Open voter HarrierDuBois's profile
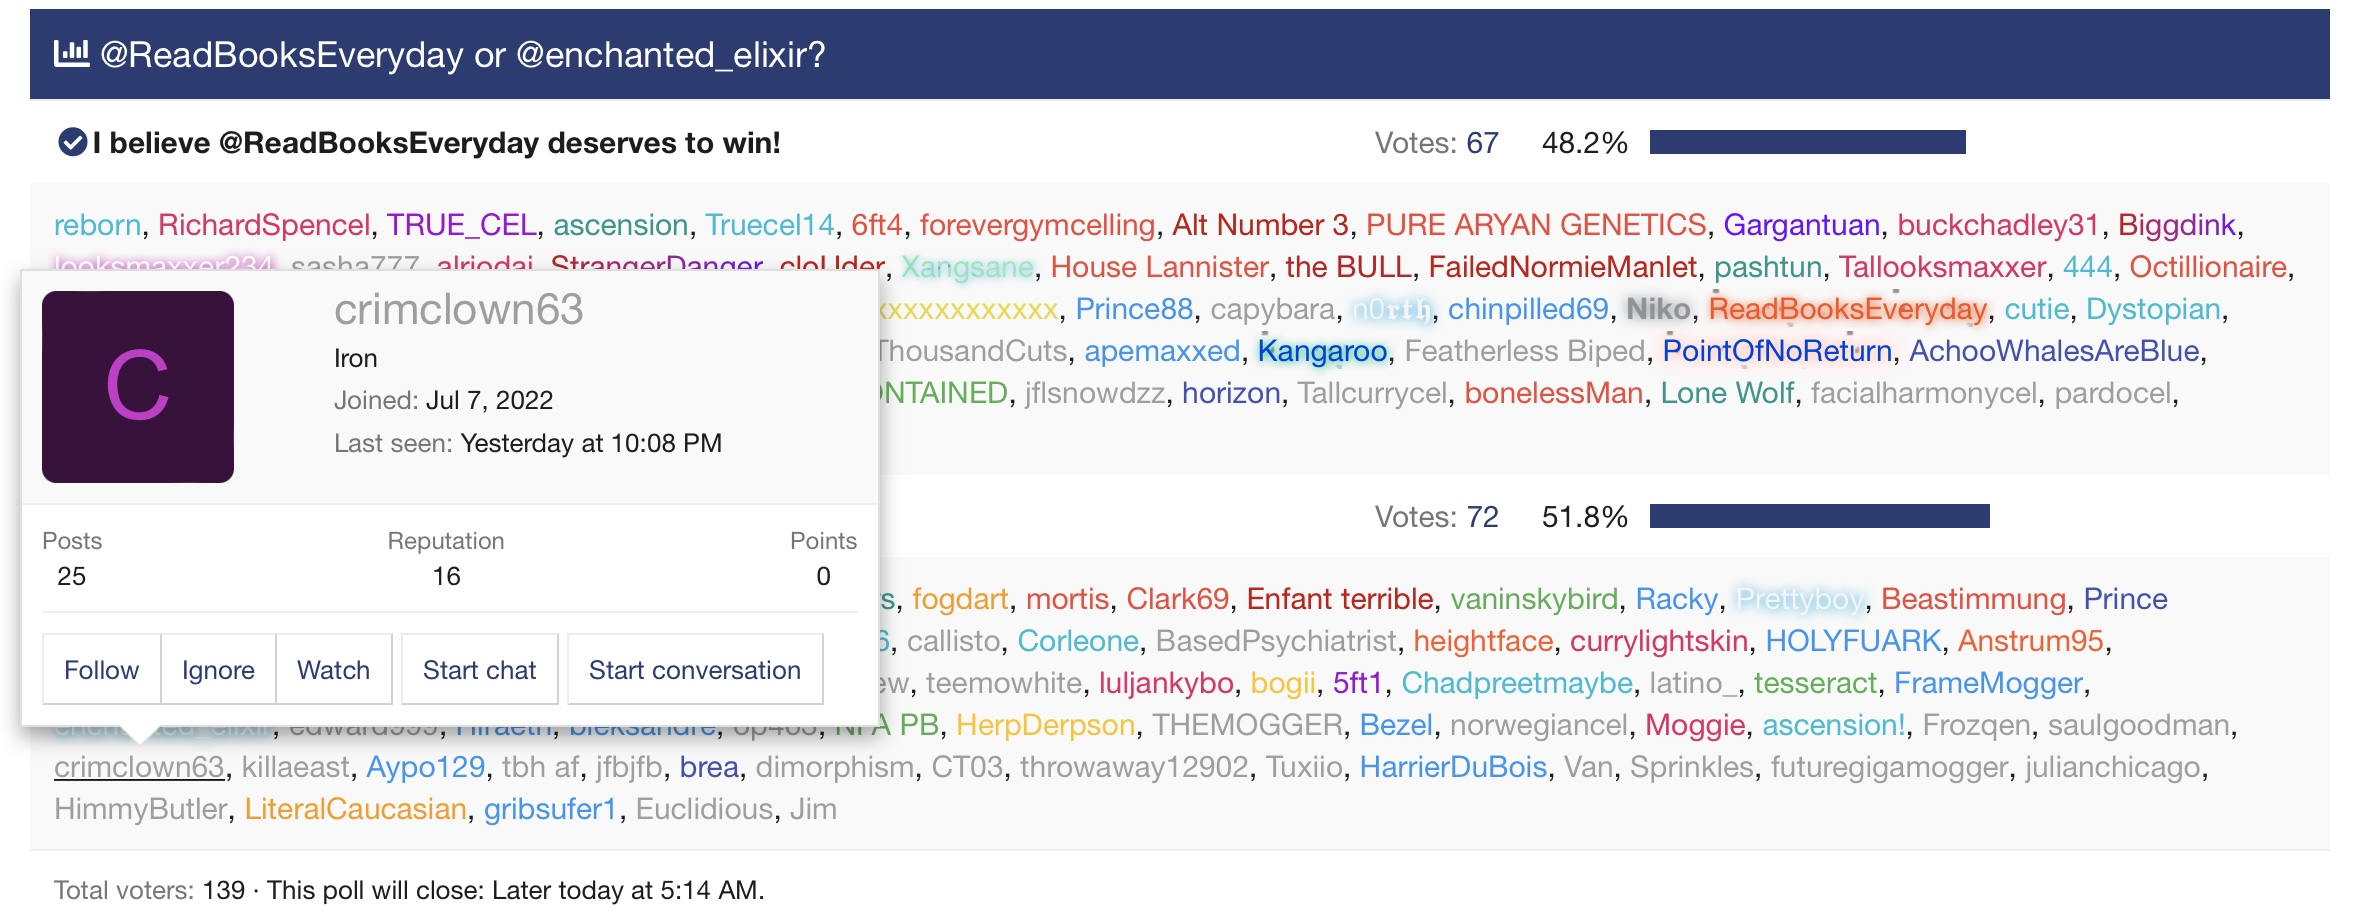 click(x=1452, y=767)
